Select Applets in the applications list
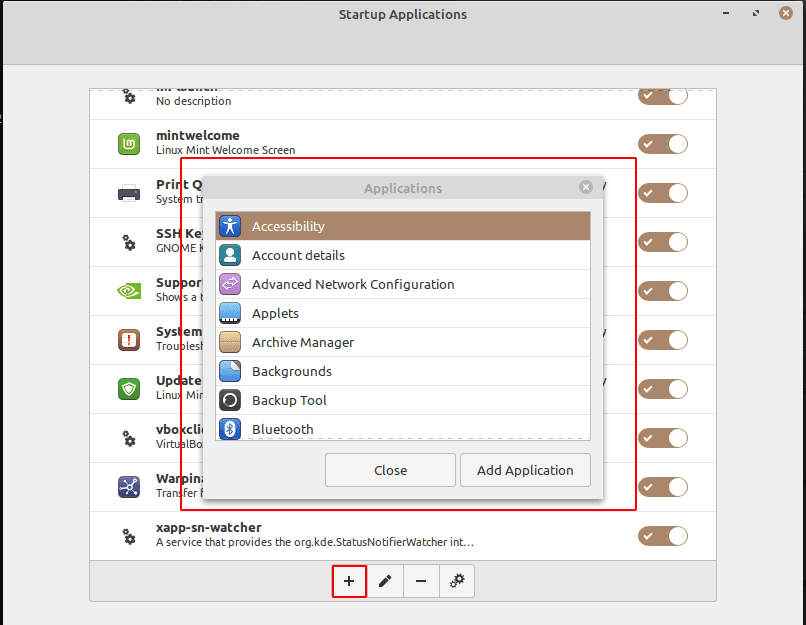 [x=403, y=313]
